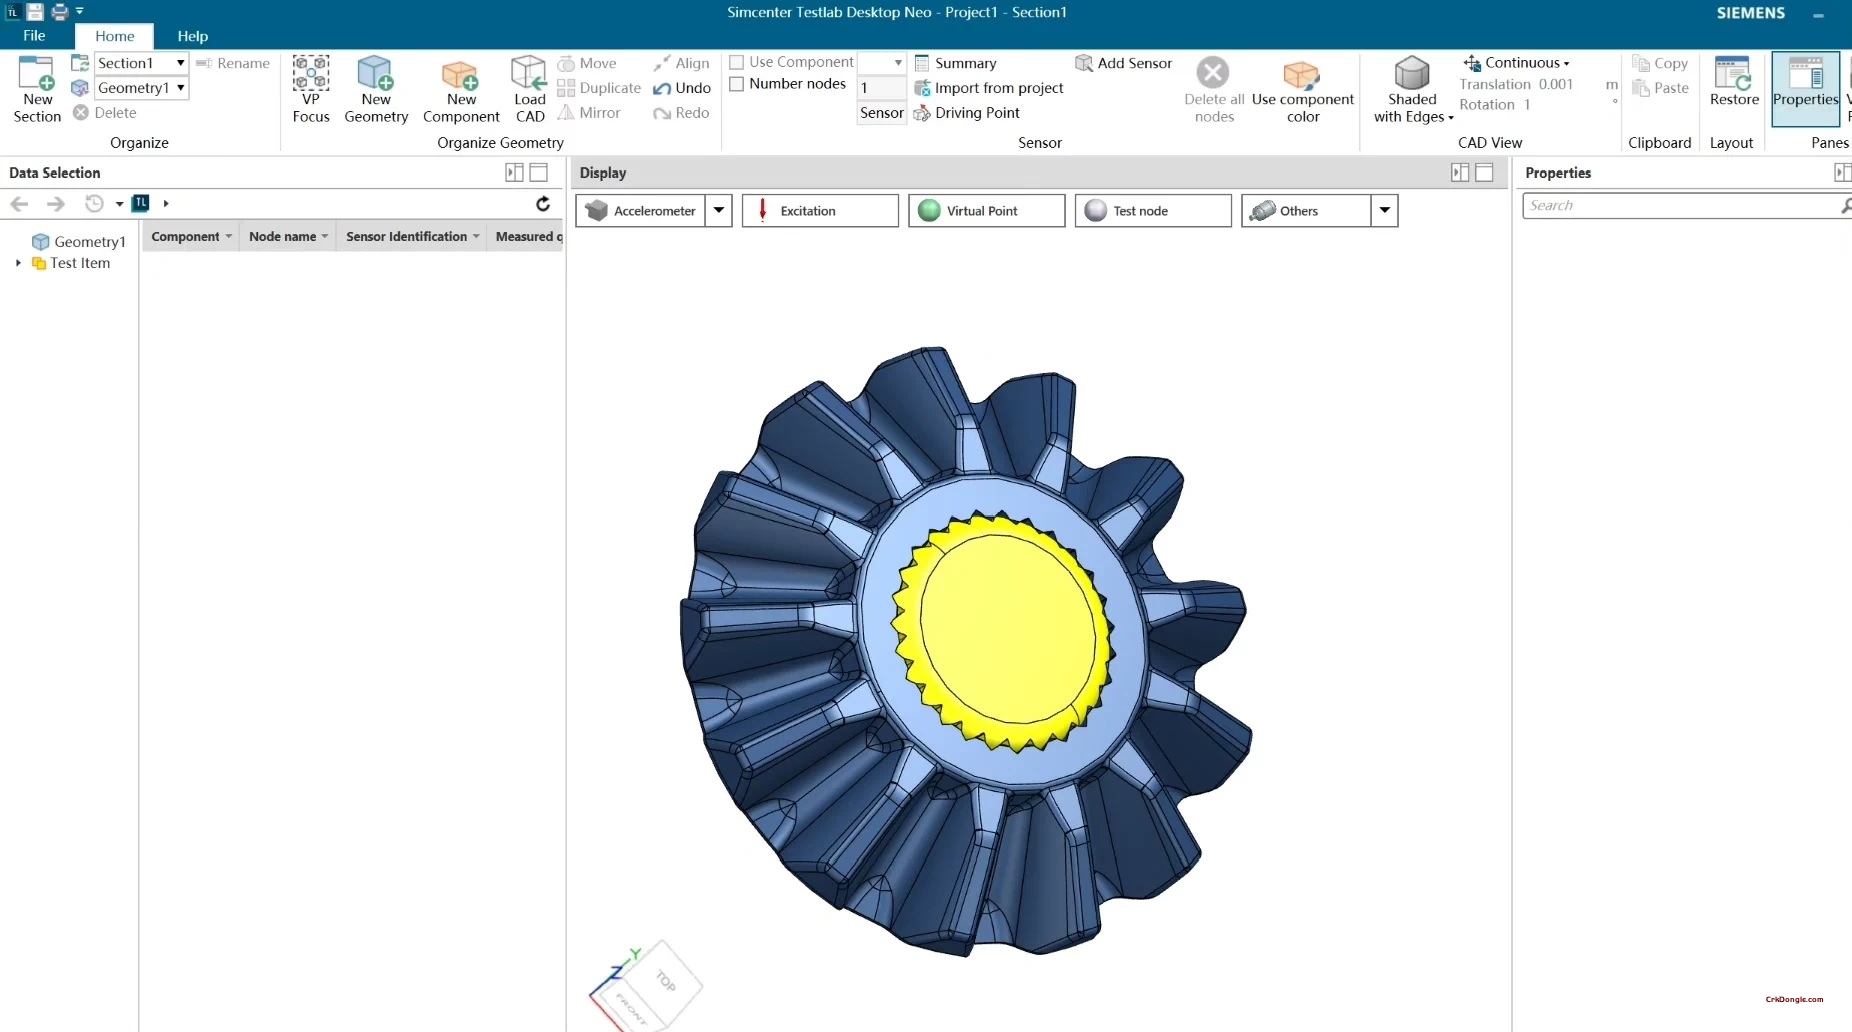Toggle the Number nodes checkbox

pos(737,84)
